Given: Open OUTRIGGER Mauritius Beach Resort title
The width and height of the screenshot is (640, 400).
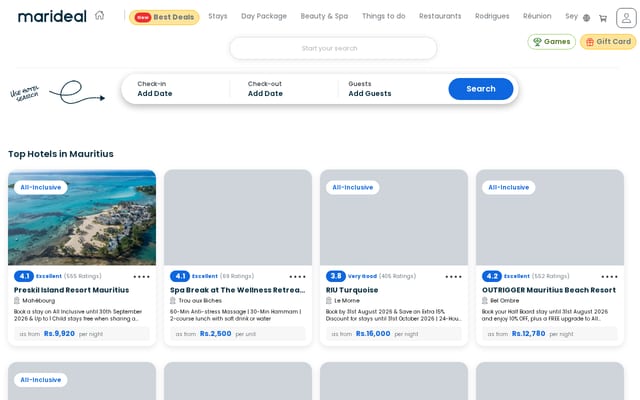Looking at the screenshot, I should click(x=549, y=290).
